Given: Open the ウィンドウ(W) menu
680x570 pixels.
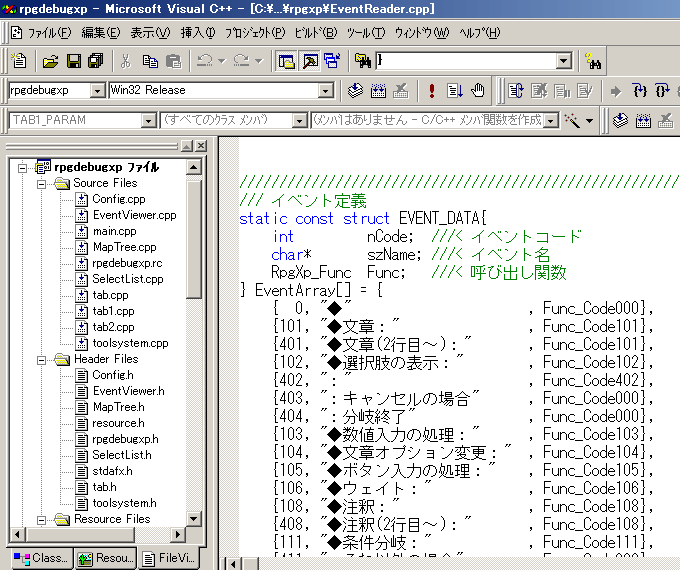Looking at the screenshot, I should [422, 33].
